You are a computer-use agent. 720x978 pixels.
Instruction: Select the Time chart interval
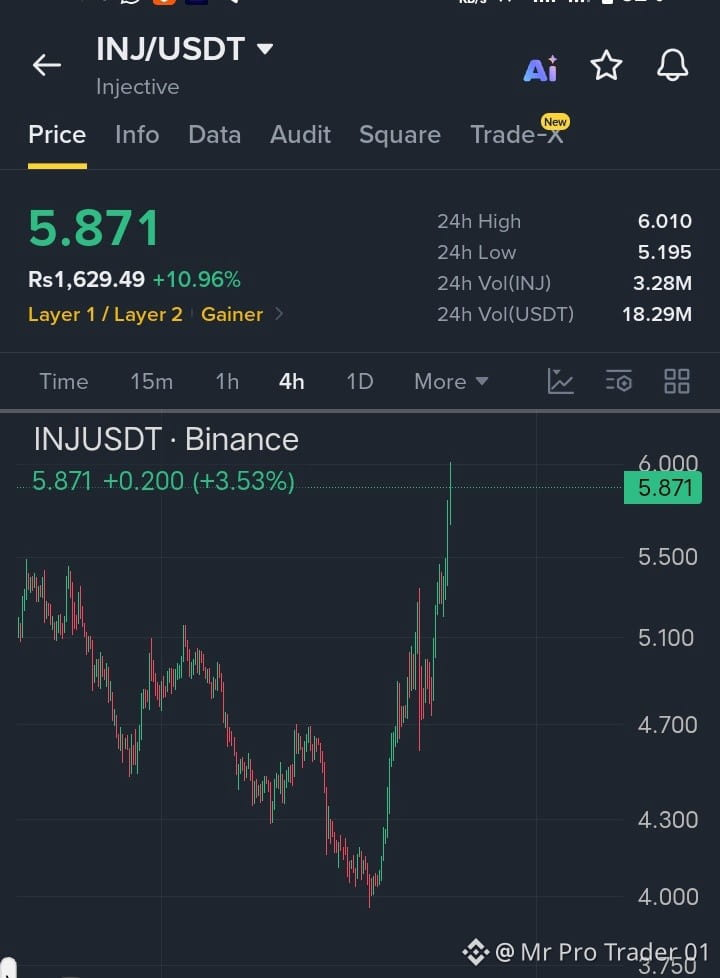pos(64,381)
